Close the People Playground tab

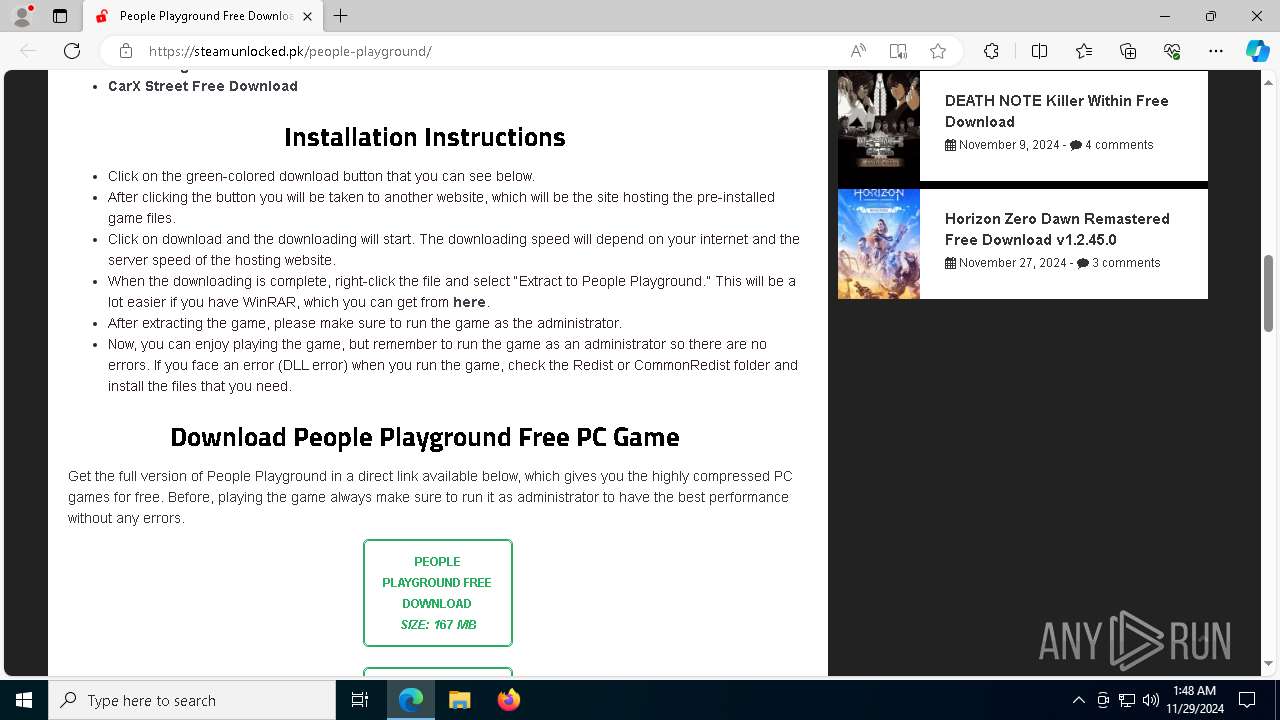[x=307, y=16]
